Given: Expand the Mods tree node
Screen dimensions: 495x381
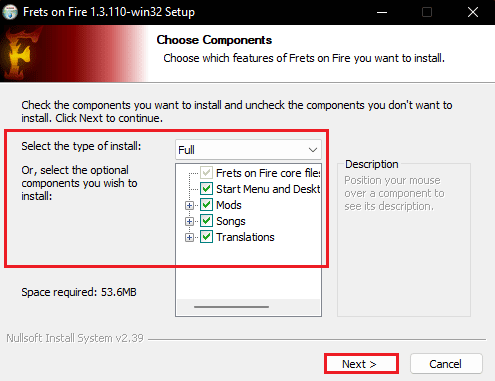Looking at the screenshot, I should pos(189,205).
